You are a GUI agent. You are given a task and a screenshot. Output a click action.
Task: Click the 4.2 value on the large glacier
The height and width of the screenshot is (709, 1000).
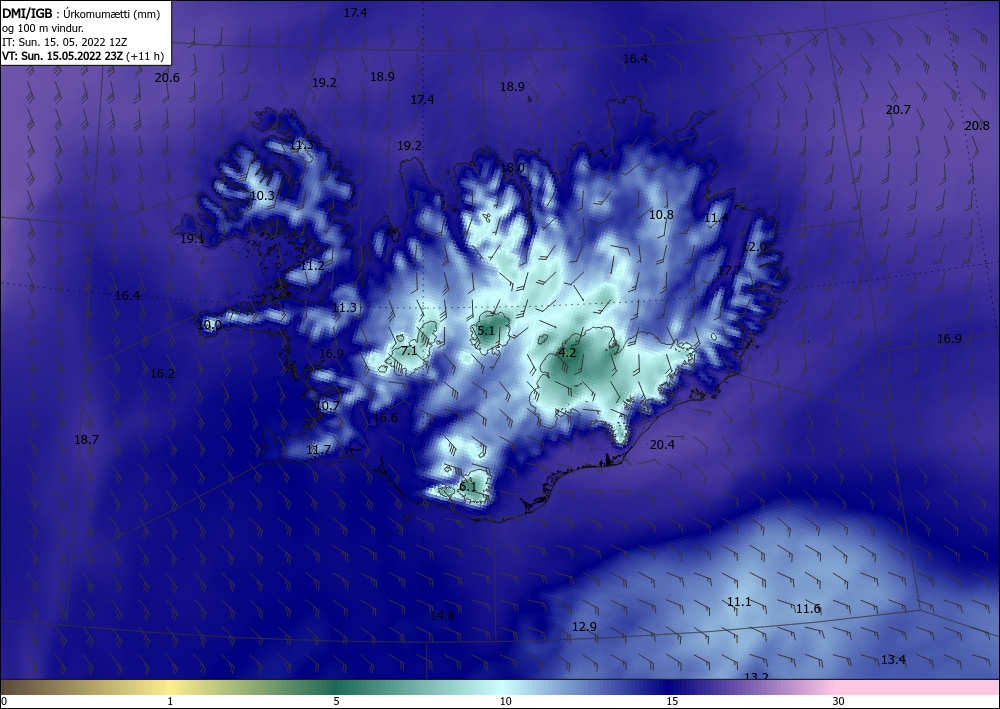pos(567,353)
